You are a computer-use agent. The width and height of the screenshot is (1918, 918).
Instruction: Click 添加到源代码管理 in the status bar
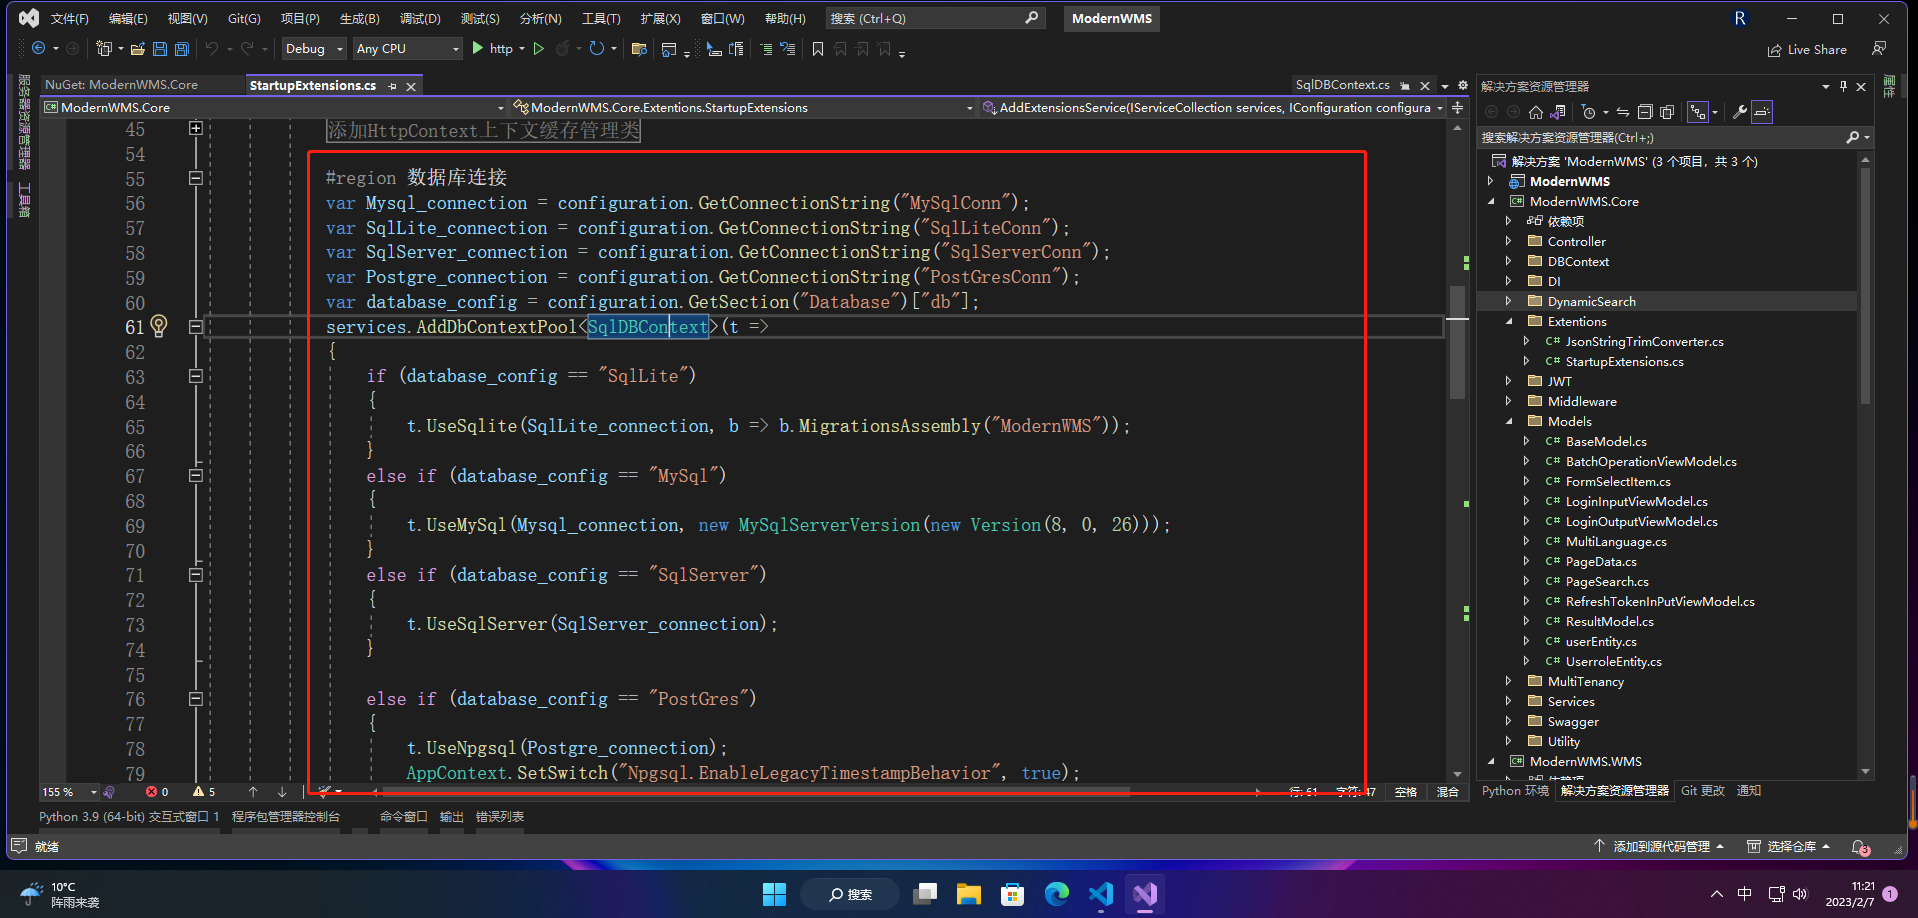tap(1659, 846)
